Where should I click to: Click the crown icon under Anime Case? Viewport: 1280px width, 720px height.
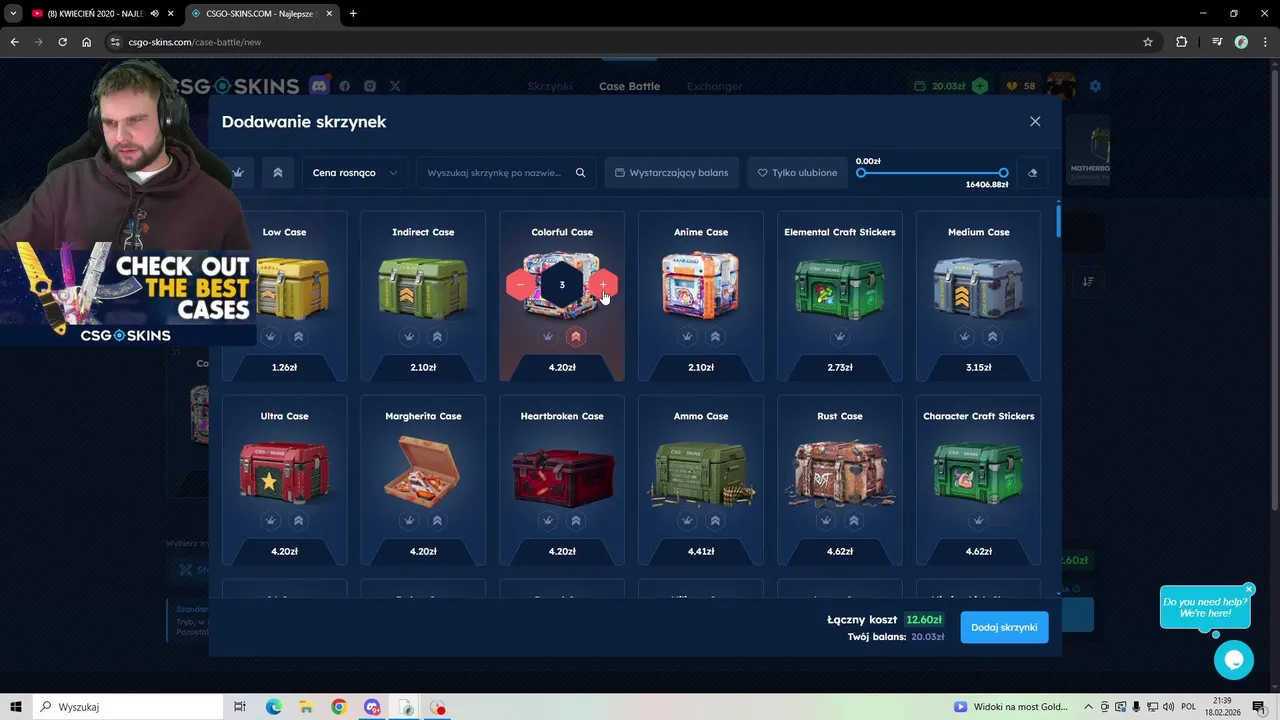[x=687, y=337]
